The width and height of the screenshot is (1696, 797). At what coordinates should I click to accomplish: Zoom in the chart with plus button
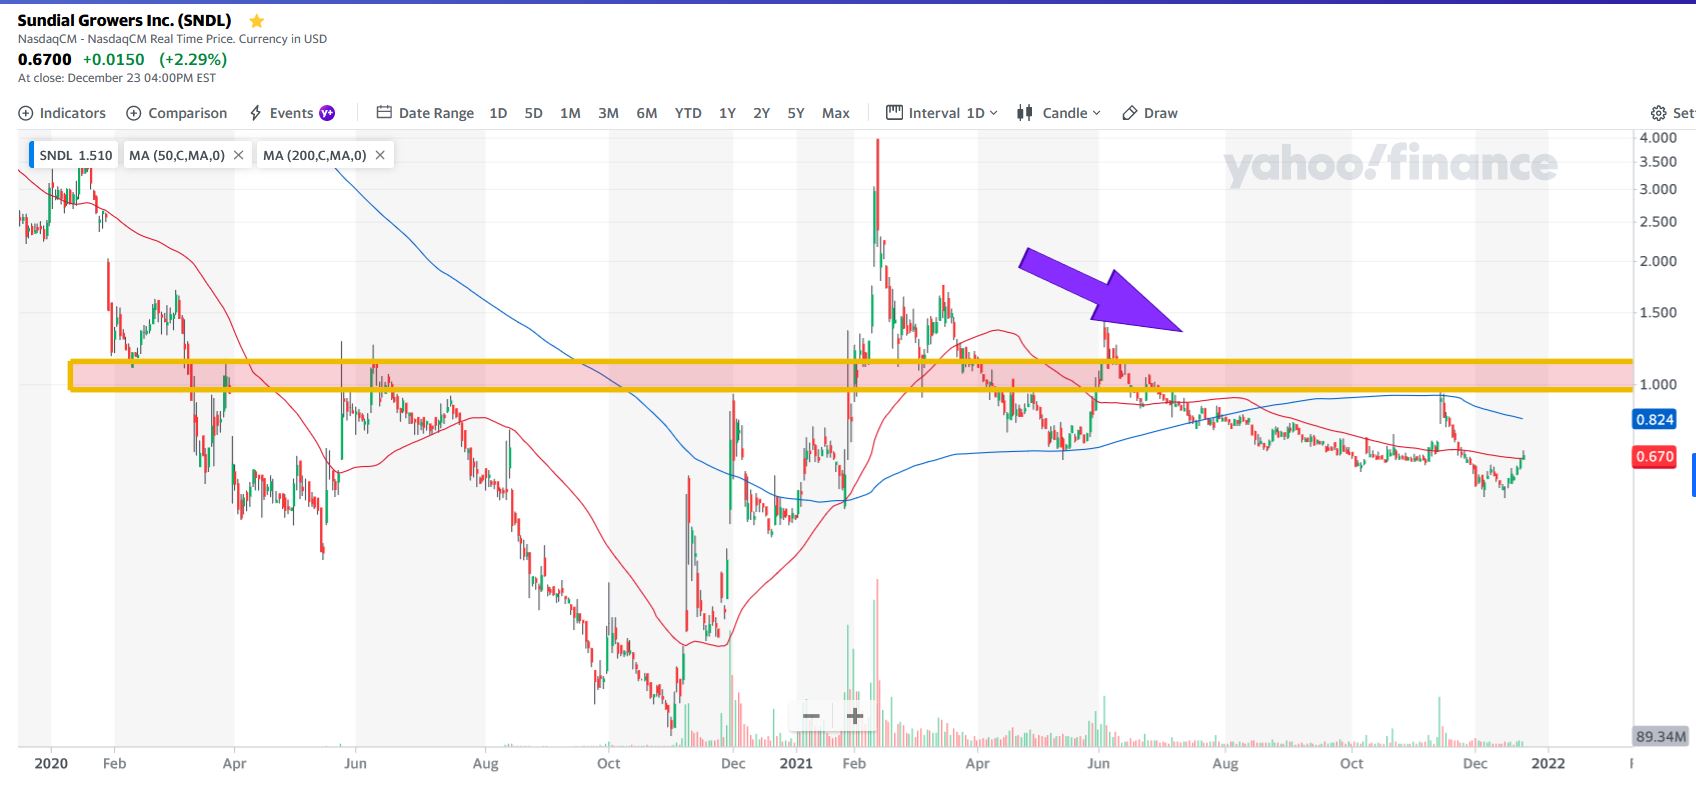(x=855, y=716)
